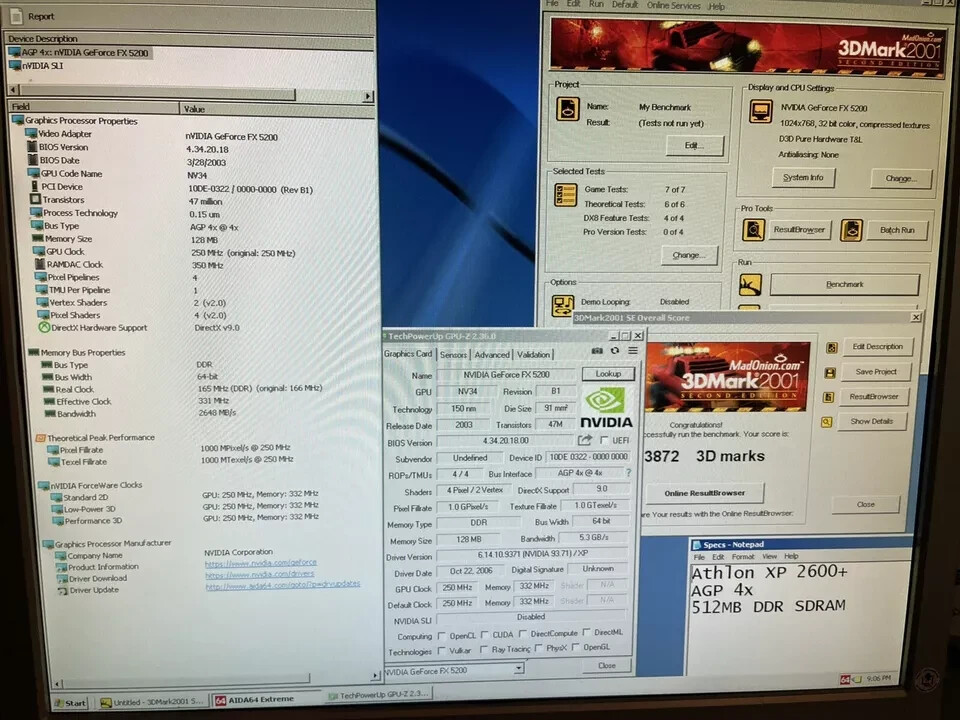Click the Show Details button

[x=871, y=421]
